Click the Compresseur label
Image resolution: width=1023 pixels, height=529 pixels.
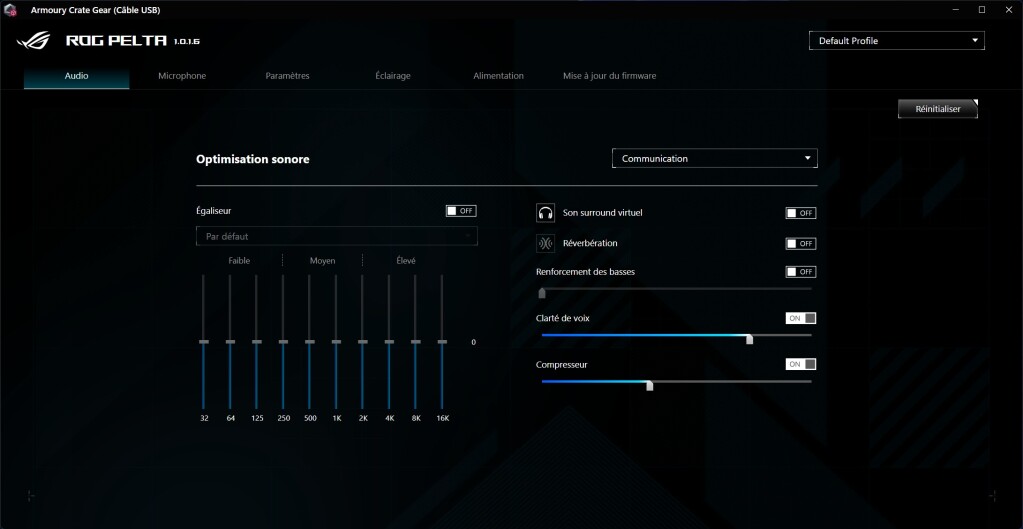coord(562,365)
